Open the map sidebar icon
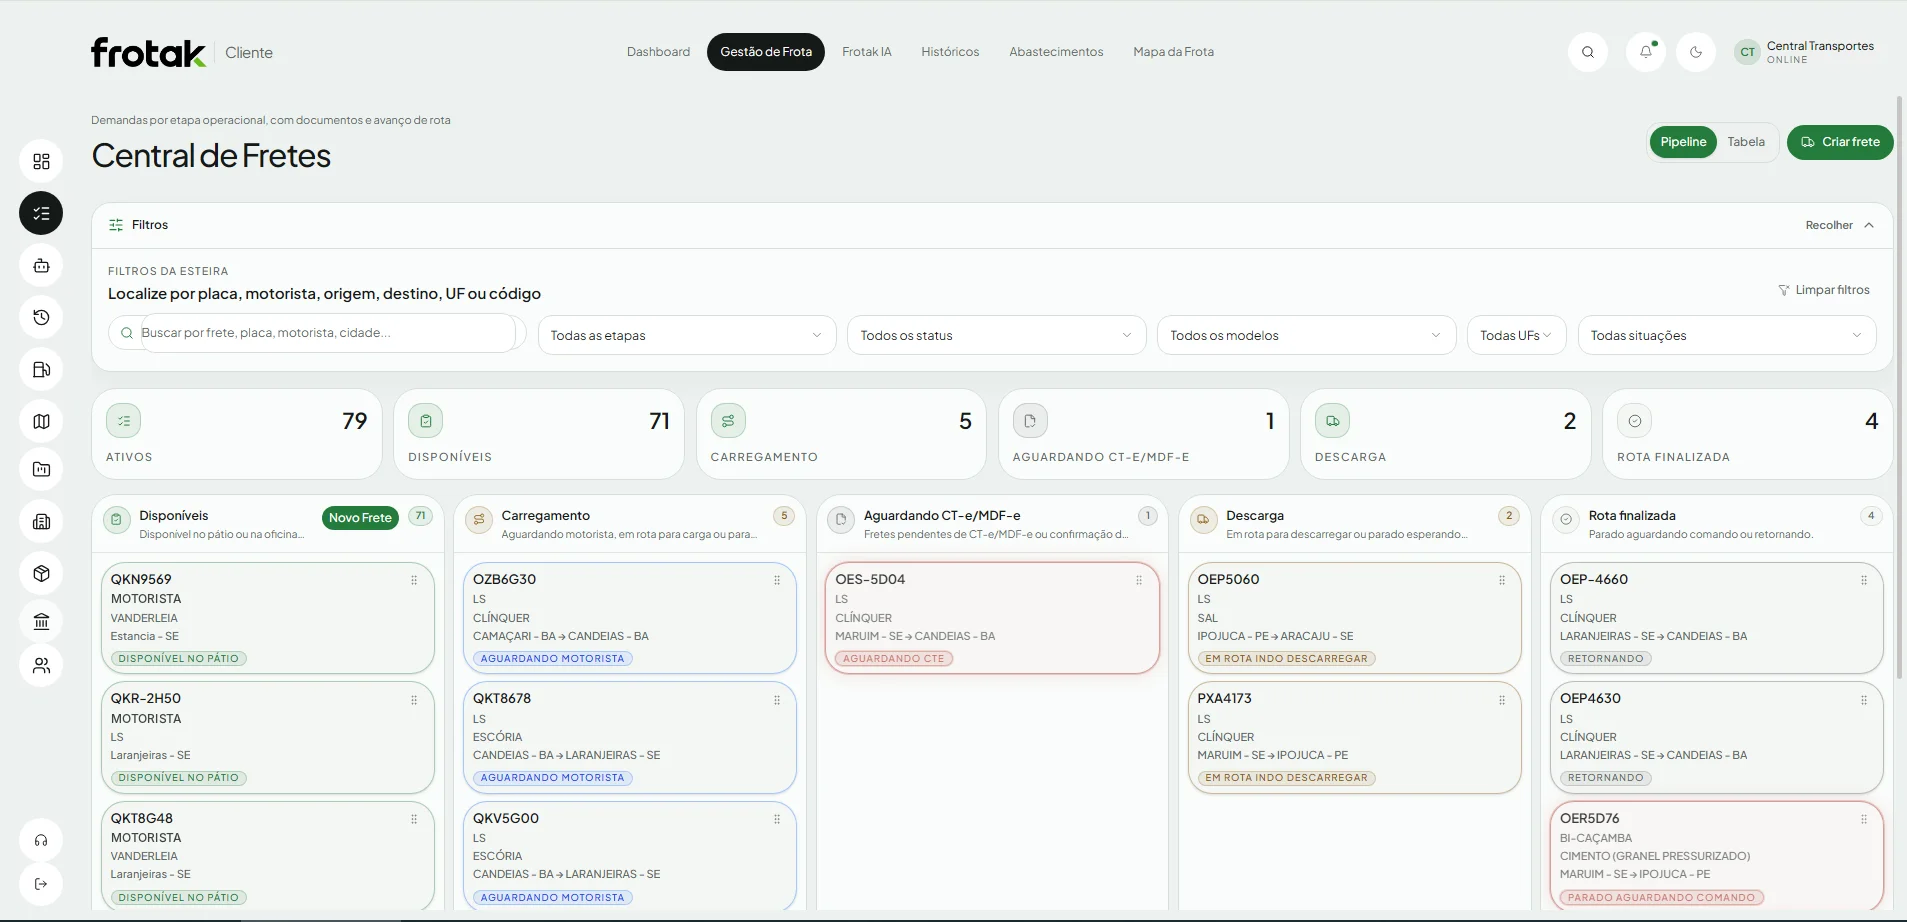 (x=41, y=421)
